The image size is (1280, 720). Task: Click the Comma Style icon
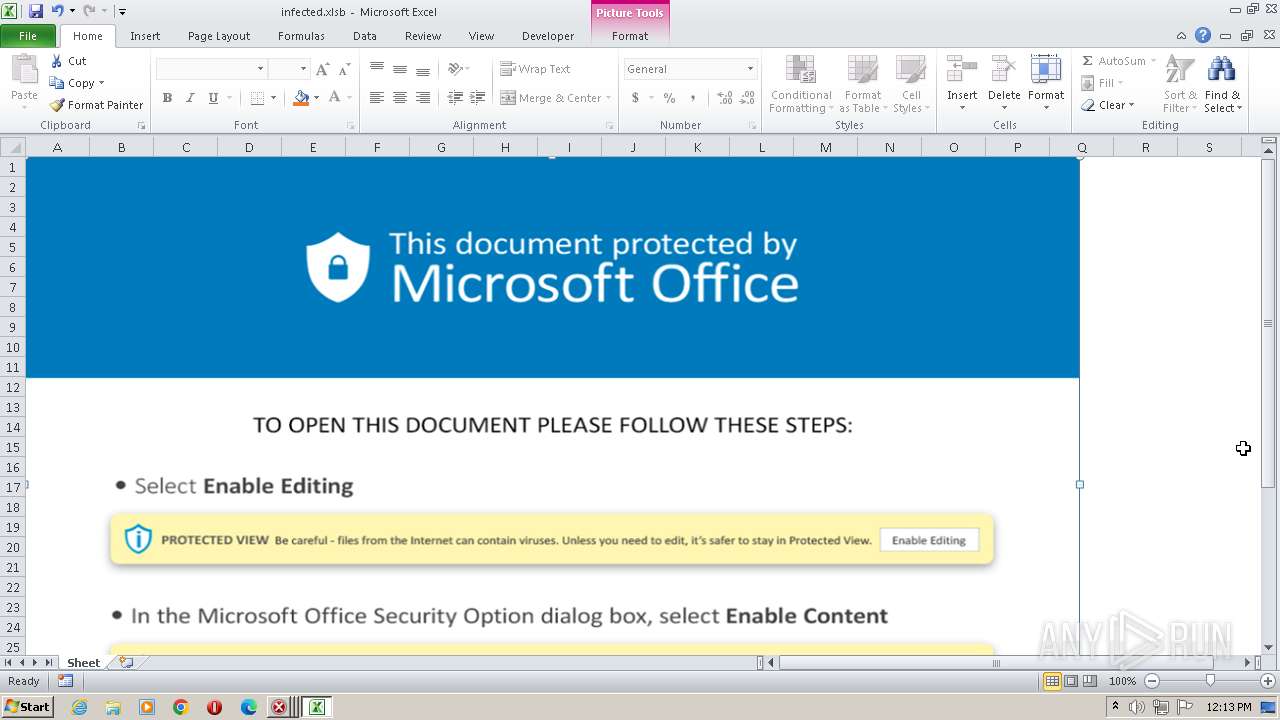coord(692,98)
